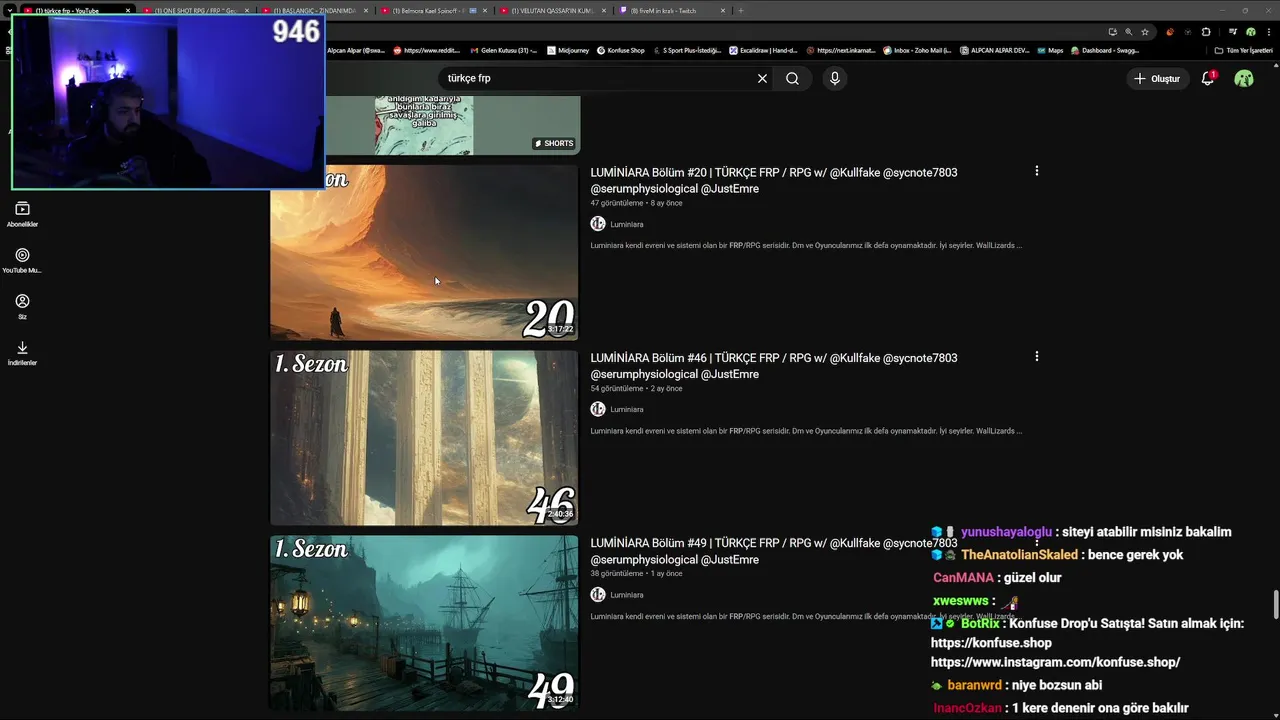1280x720 pixels.
Task: Open reddit bookmark in bookmarks bar
Action: tap(427, 50)
